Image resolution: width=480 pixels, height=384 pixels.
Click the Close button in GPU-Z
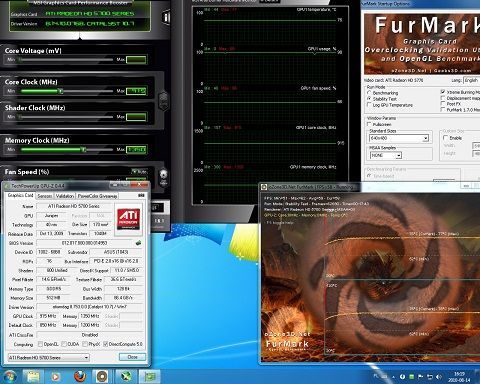coord(132,357)
